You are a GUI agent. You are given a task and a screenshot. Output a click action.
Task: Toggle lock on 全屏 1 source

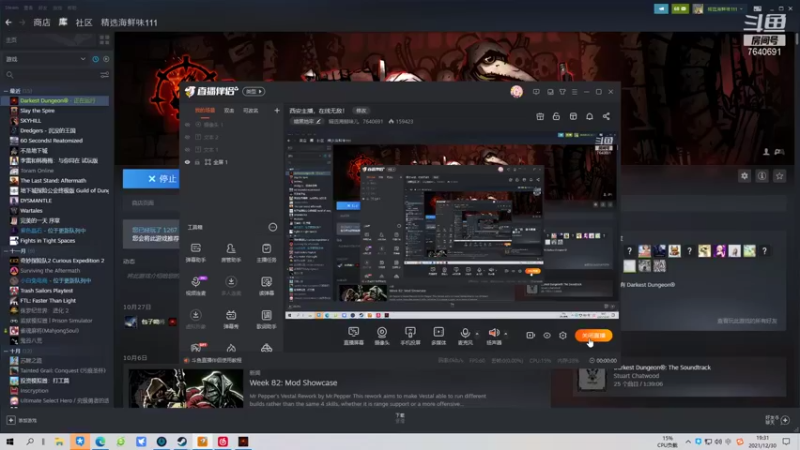pos(197,162)
